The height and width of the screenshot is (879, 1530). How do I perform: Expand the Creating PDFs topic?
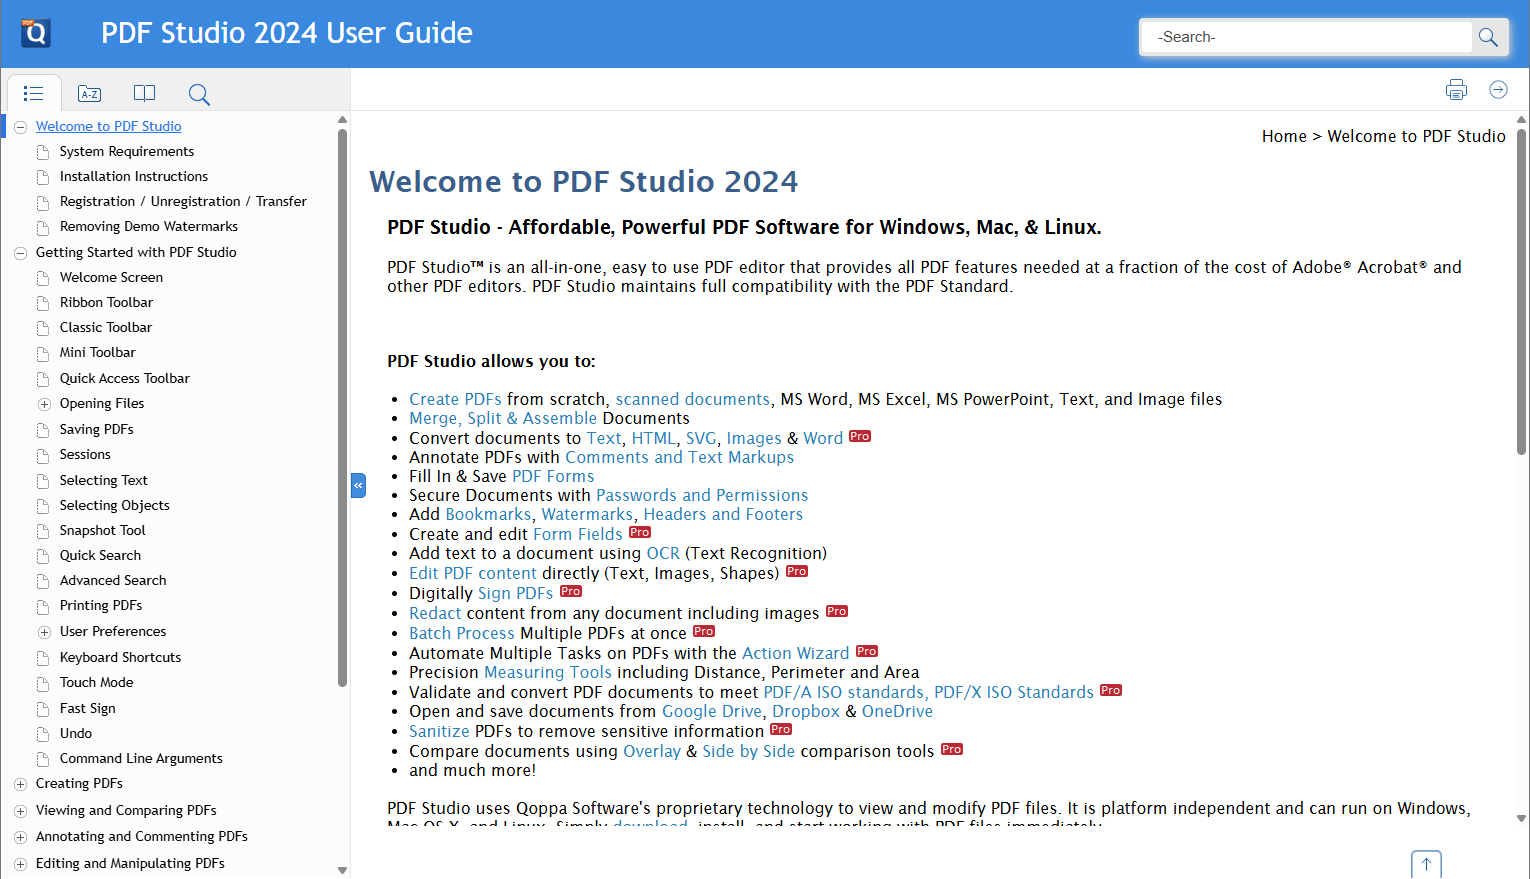click(x=20, y=783)
